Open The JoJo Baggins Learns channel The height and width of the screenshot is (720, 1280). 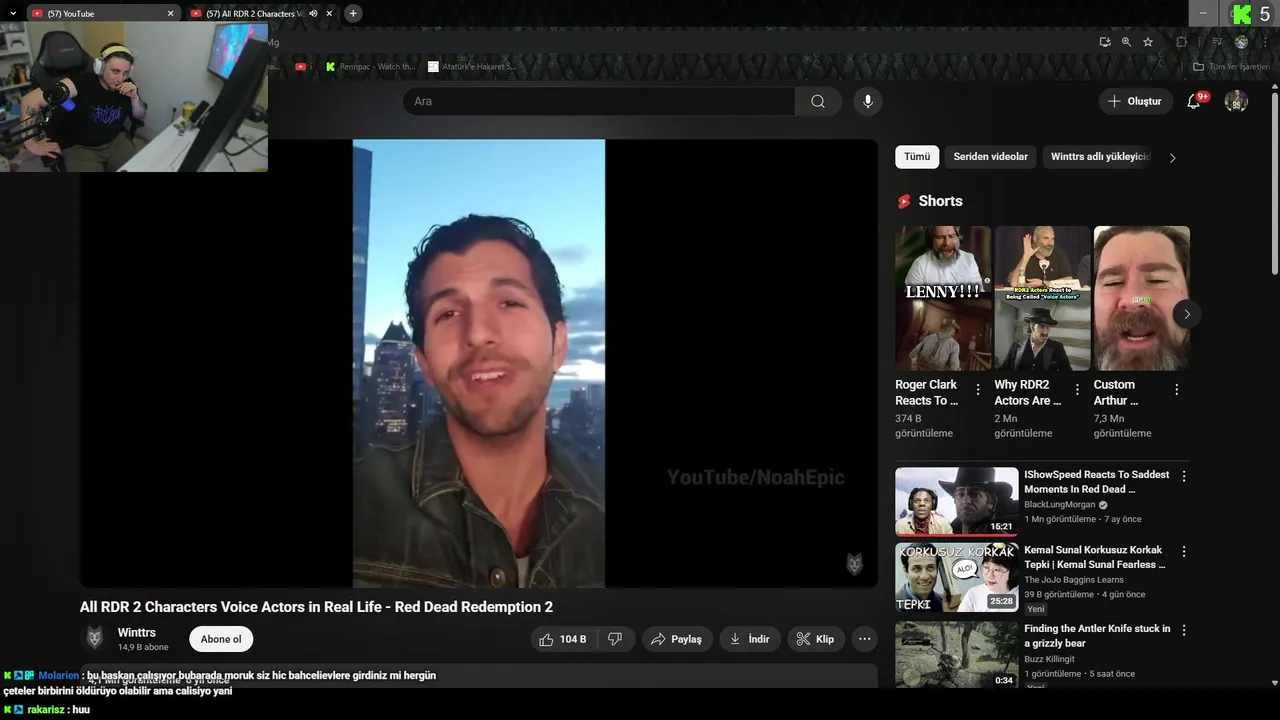(x=1073, y=580)
